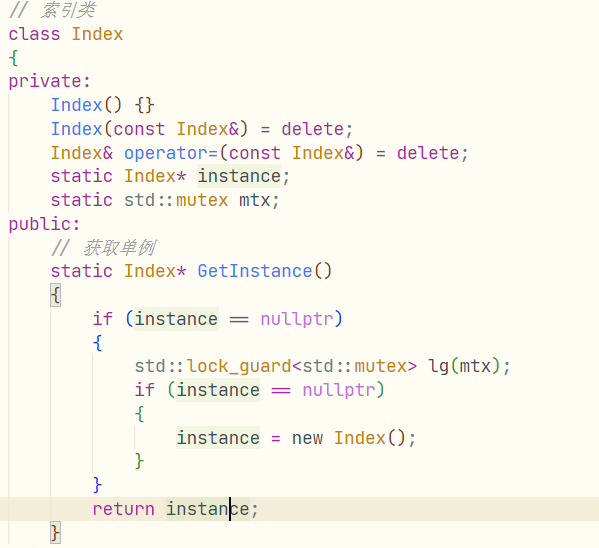Click the comment '// 索引类'

tap(52, 10)
